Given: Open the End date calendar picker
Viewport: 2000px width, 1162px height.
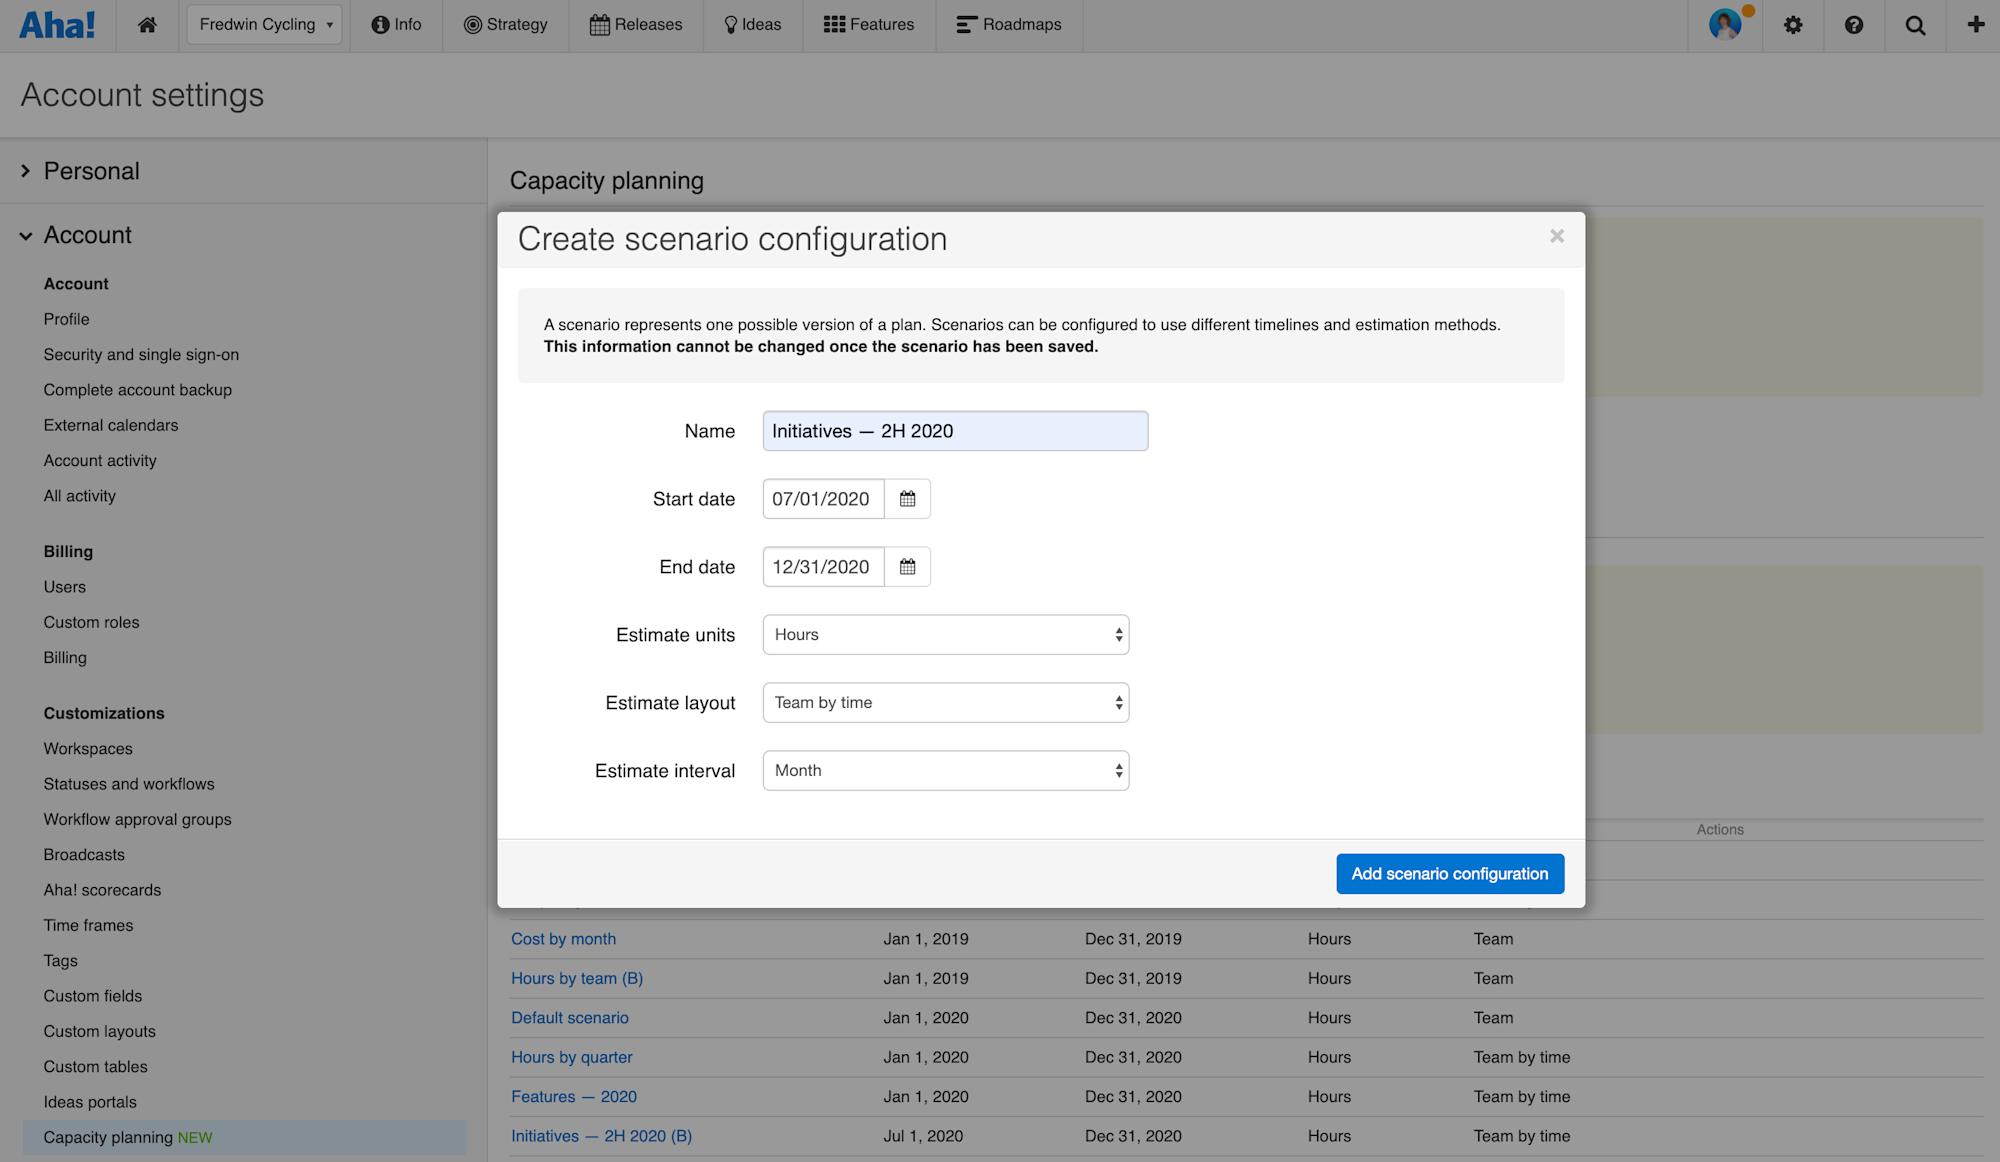Looking at the screenshot, I should 907,567.
